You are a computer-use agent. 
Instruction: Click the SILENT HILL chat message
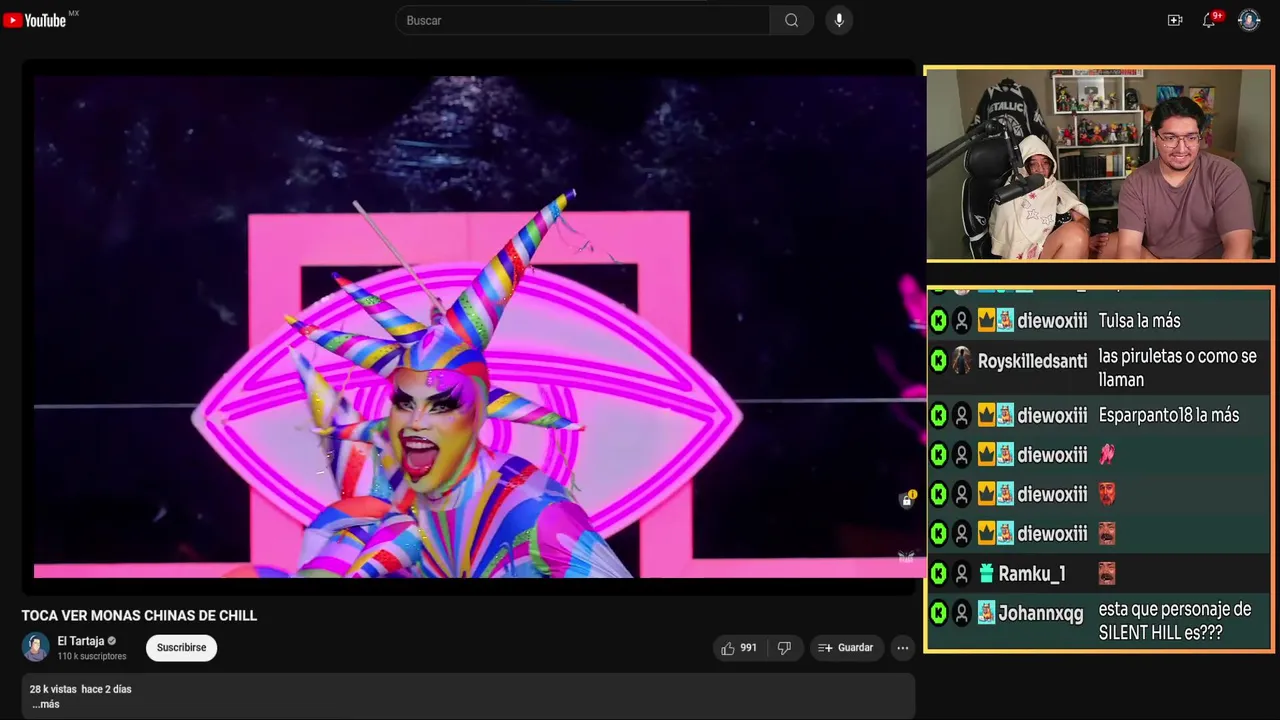coord(1174,621)
